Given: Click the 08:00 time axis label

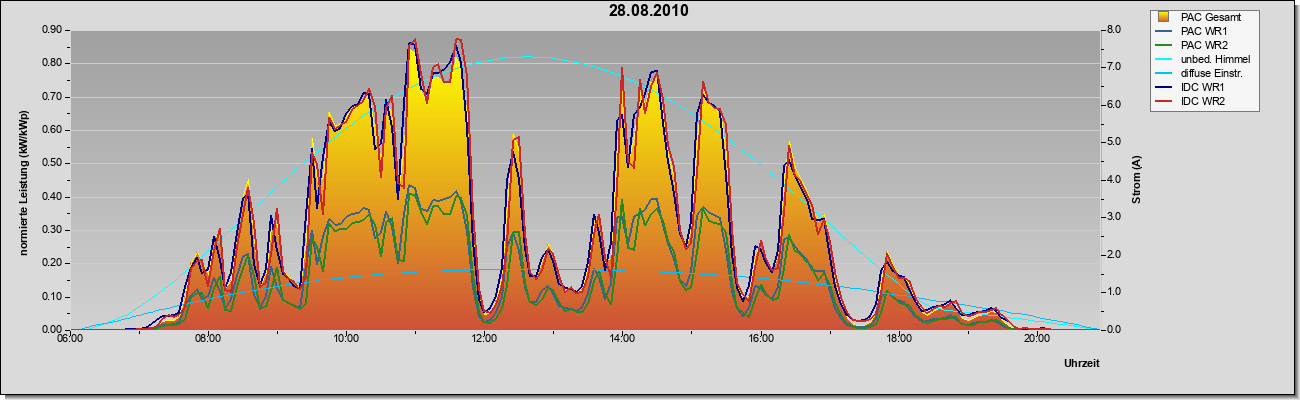Looking at the screenshot, I should click(x=207, y=339).
